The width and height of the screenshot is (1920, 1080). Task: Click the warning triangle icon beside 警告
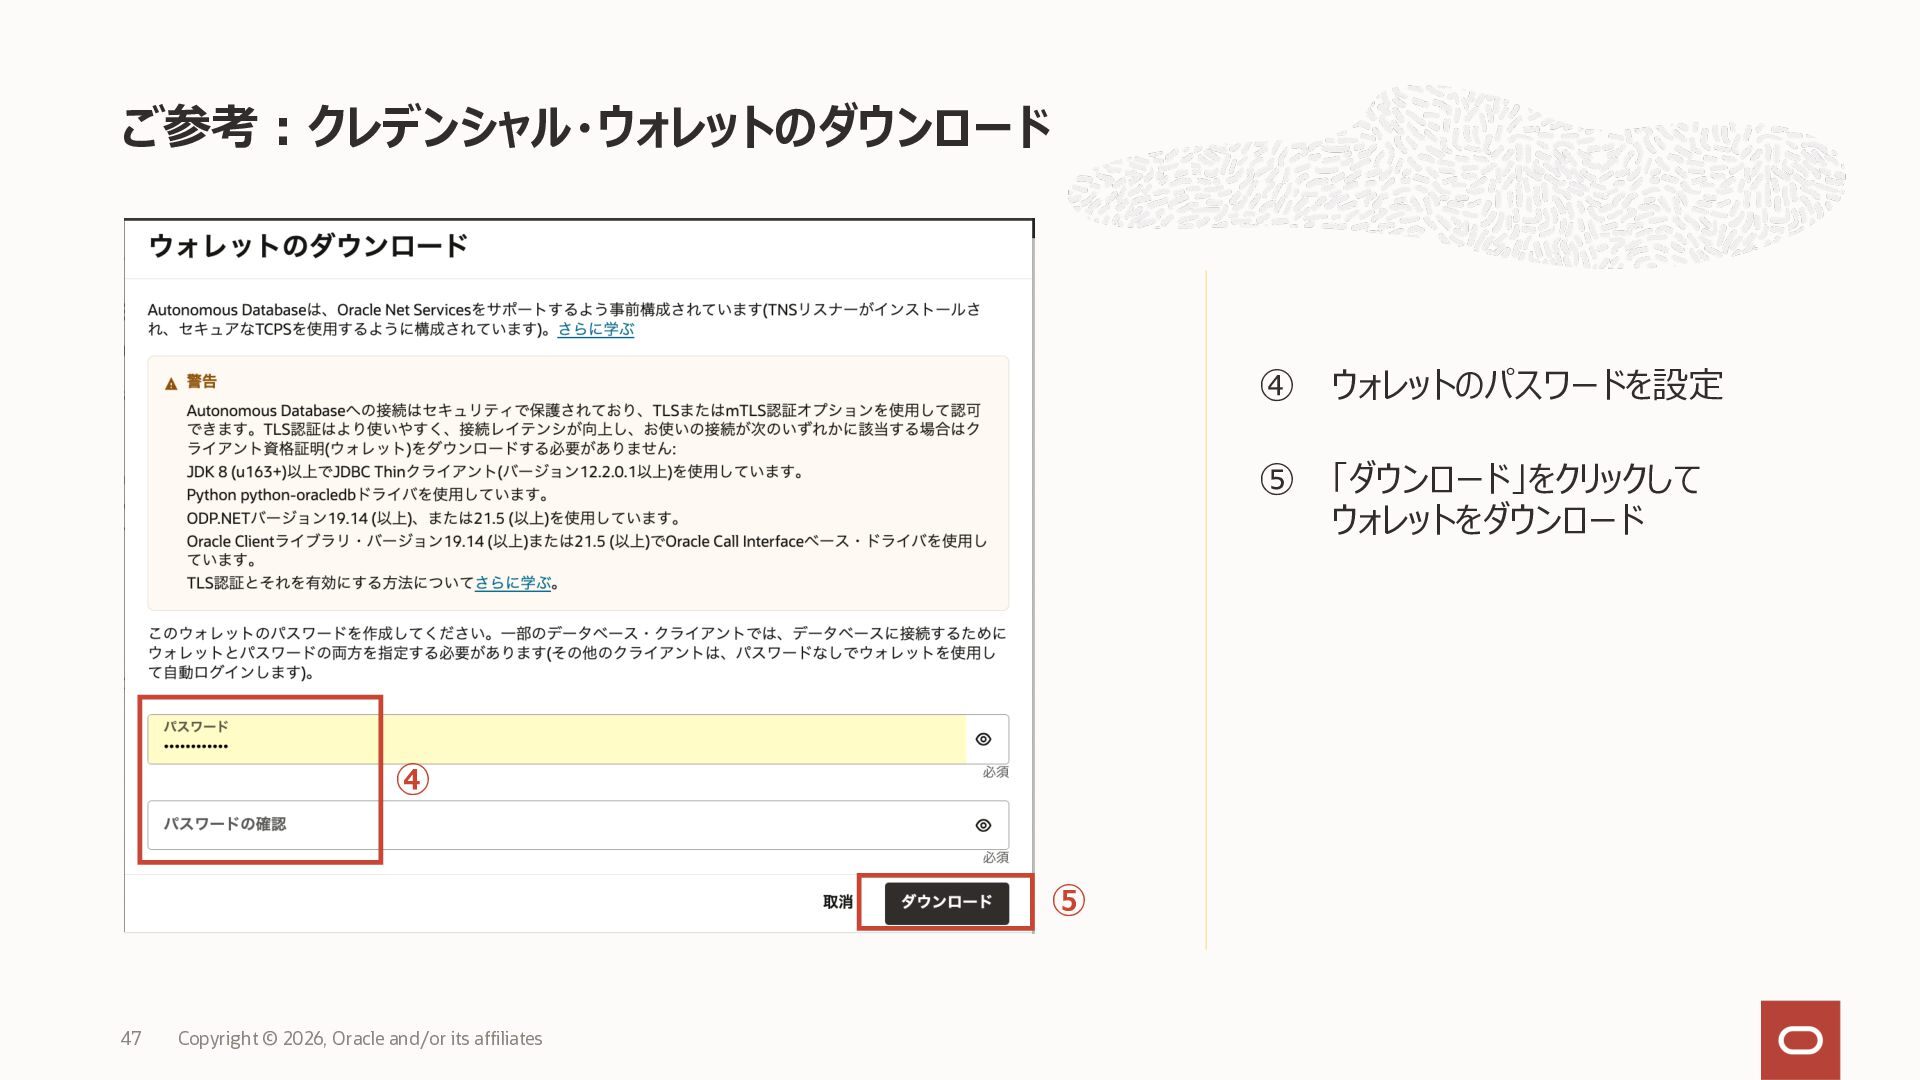(171, 383)
